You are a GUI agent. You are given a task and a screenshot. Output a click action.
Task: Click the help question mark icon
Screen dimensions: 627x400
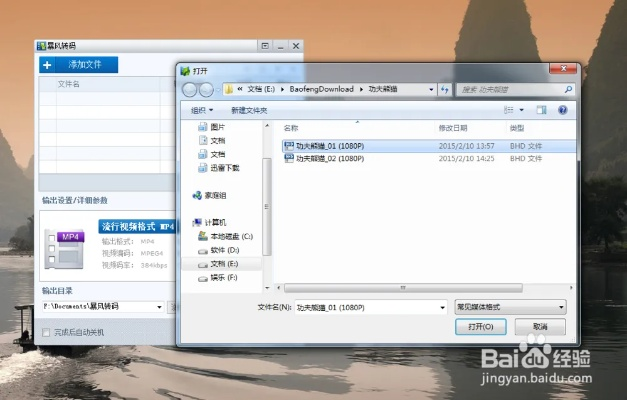coord(563,109)
